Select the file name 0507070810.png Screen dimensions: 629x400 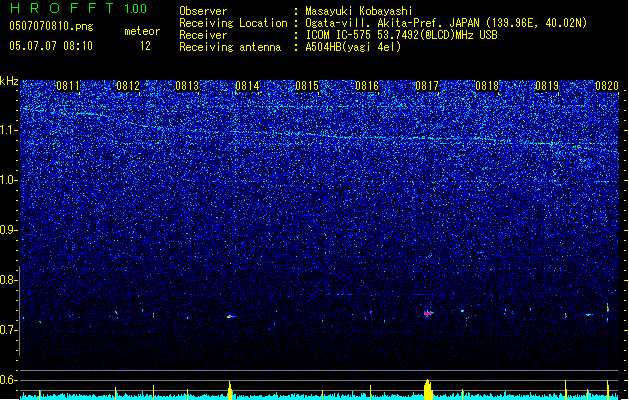51,26
